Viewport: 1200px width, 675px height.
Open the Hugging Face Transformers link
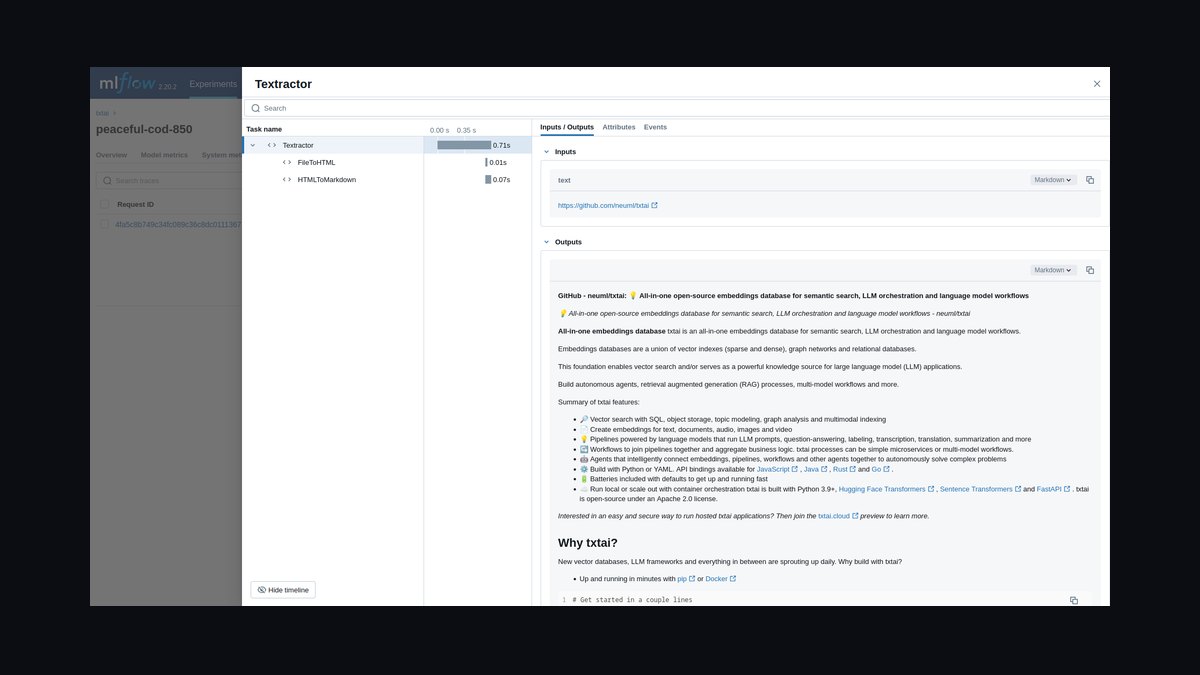(886, 489)
